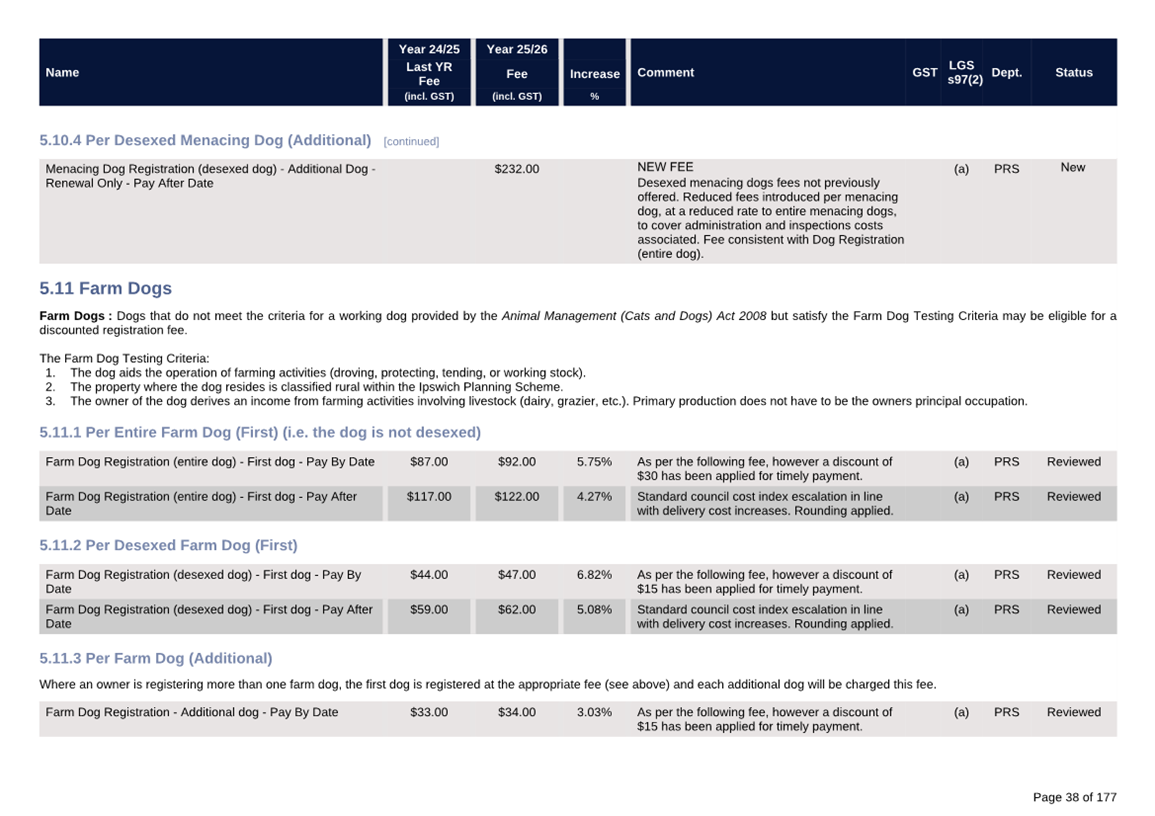Viewport: 1155px width, 816px height.
Task: Click the New status in the menacing dog row
Action: (x=1072, y=167)
